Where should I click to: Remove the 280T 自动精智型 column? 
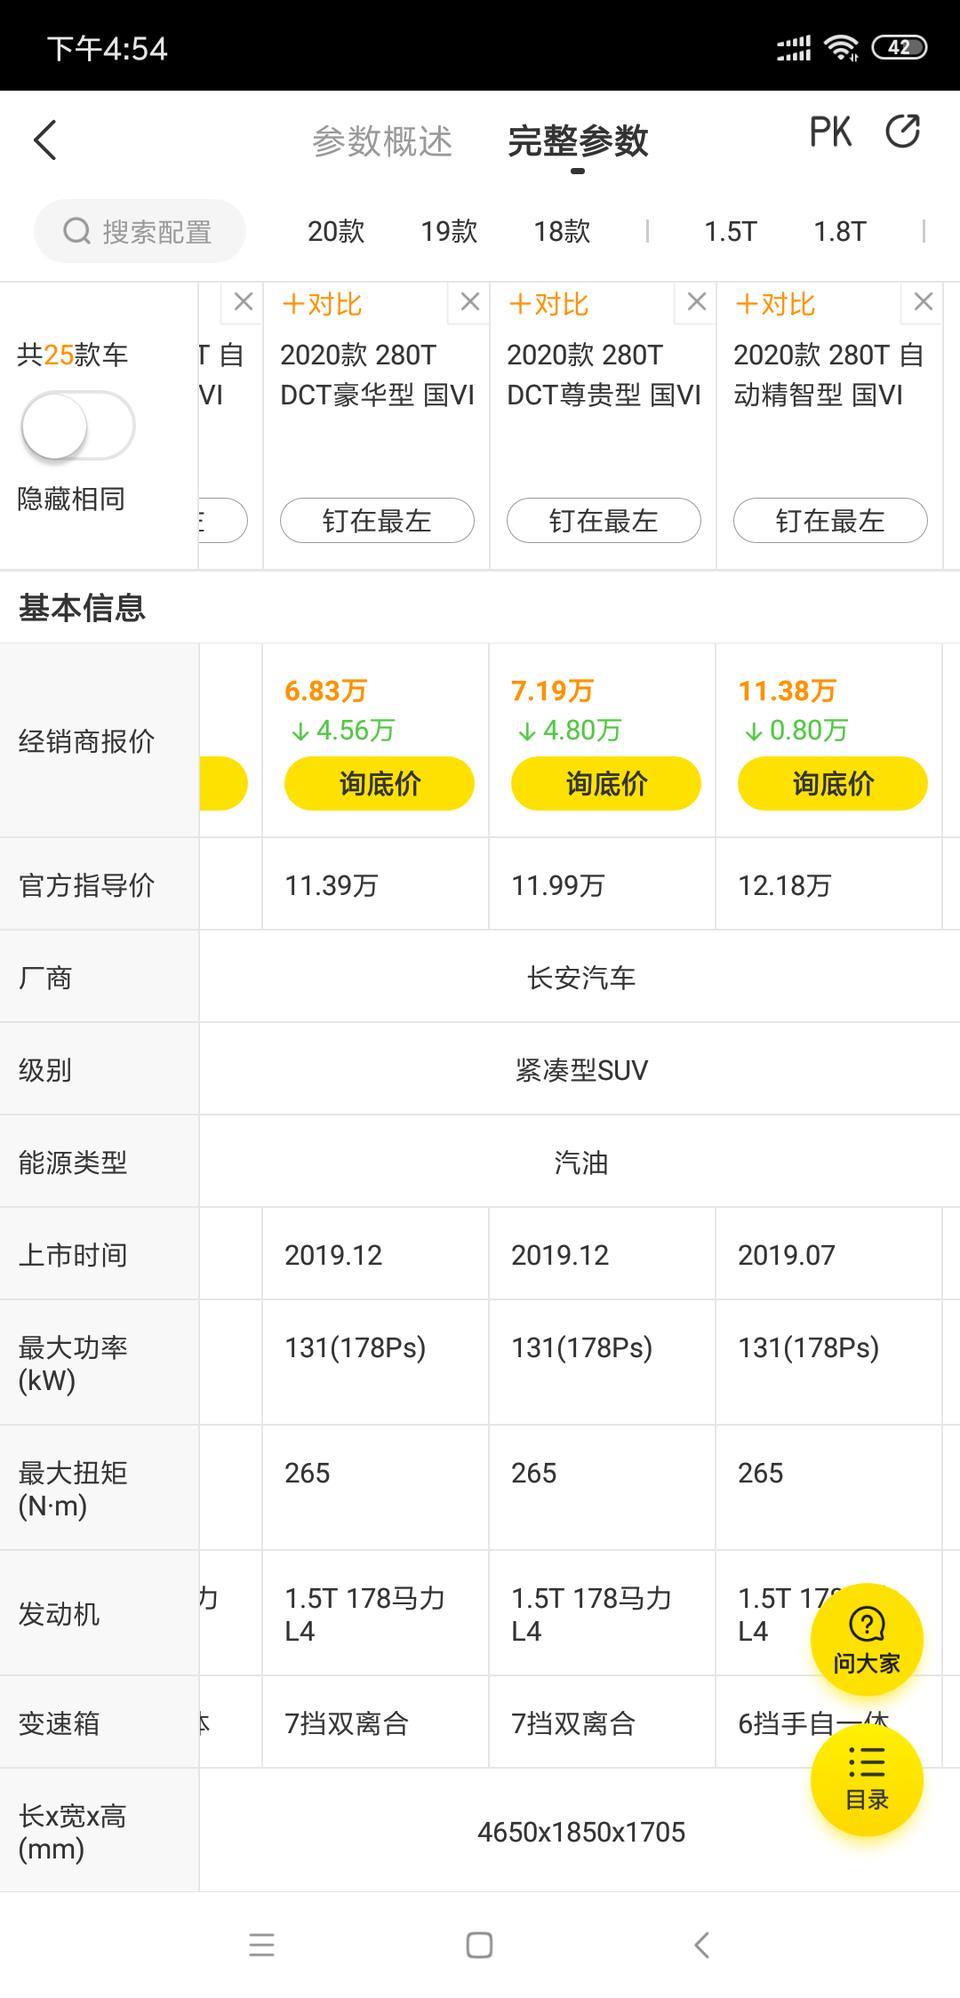(x=924, y=302)
